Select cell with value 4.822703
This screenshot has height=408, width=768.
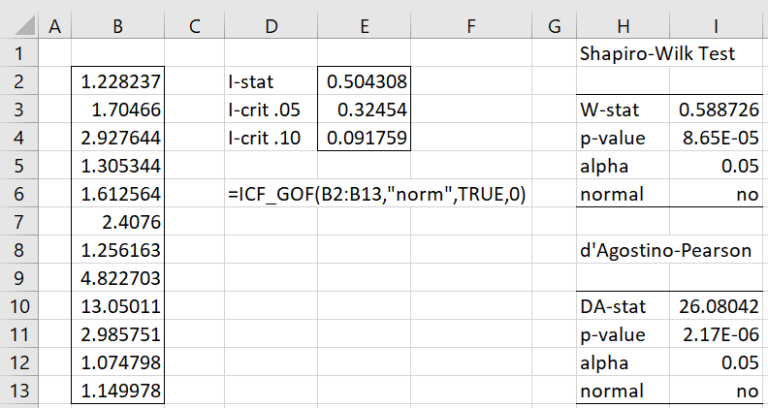[x=118, y=278]
